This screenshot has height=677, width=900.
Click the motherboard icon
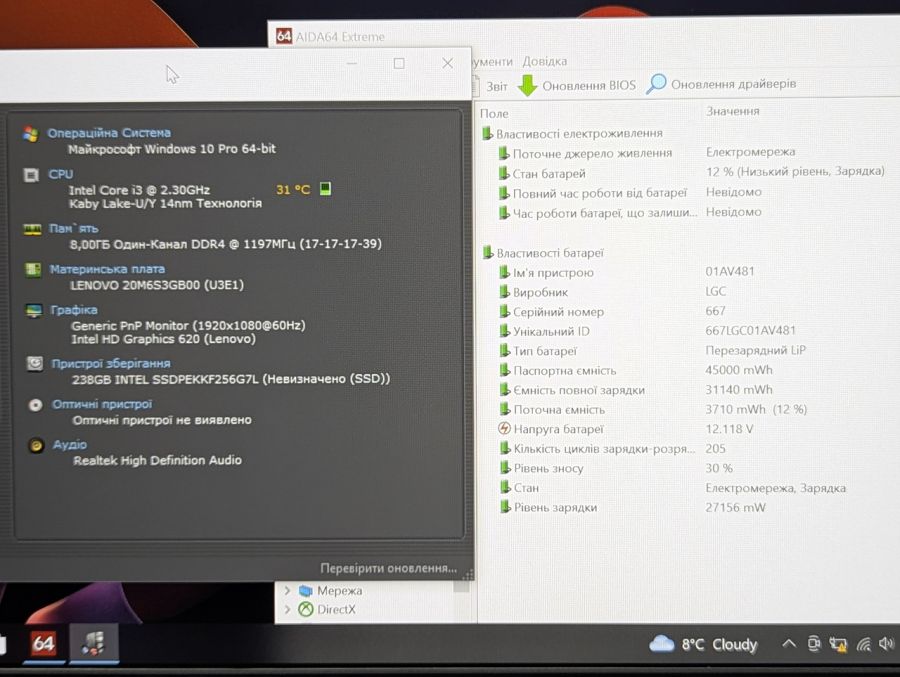(33, 269)
